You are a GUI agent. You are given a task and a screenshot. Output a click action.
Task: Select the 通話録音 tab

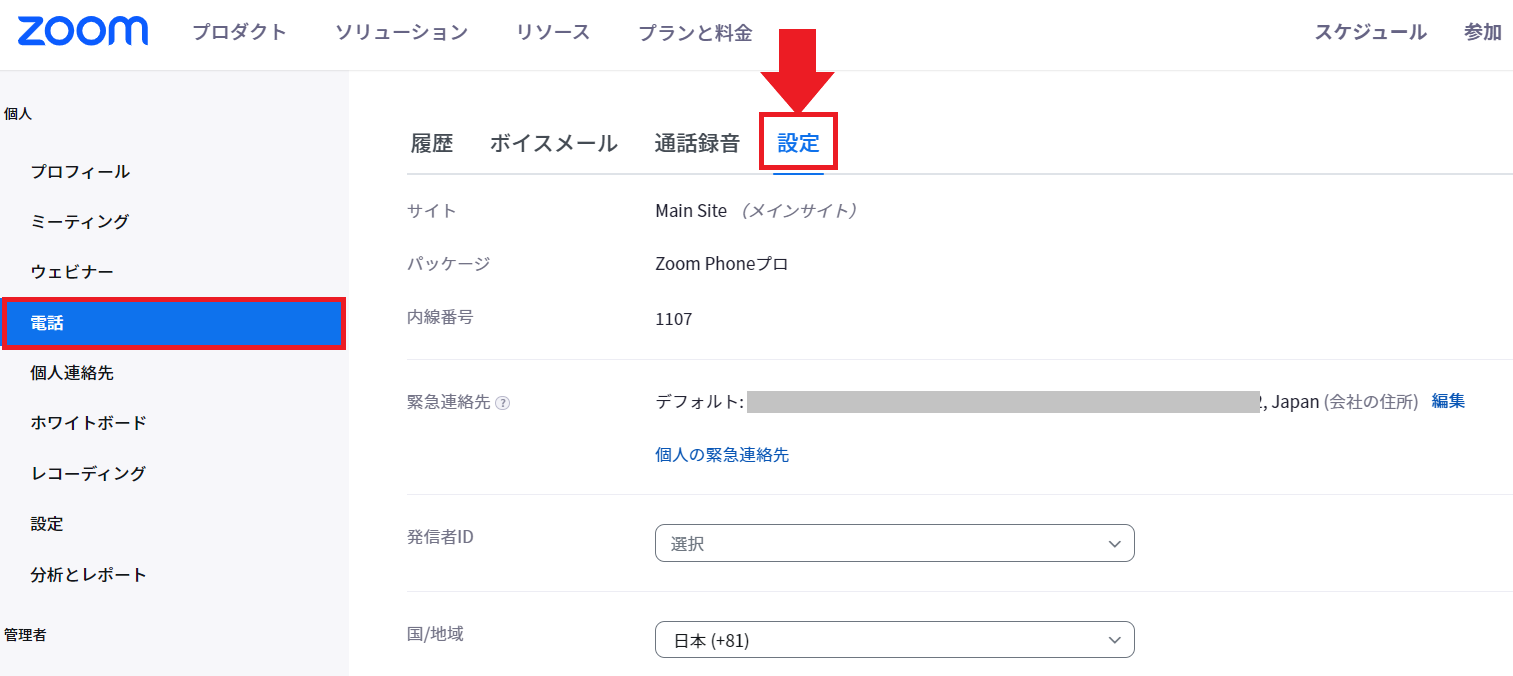(697, 143)
